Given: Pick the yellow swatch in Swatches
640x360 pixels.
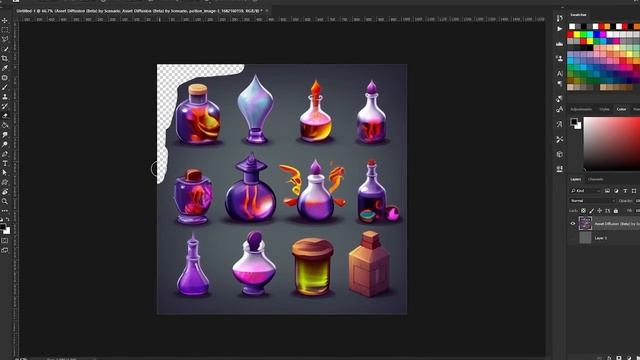Looking at the screenshot, I should [x=577, y=35].
